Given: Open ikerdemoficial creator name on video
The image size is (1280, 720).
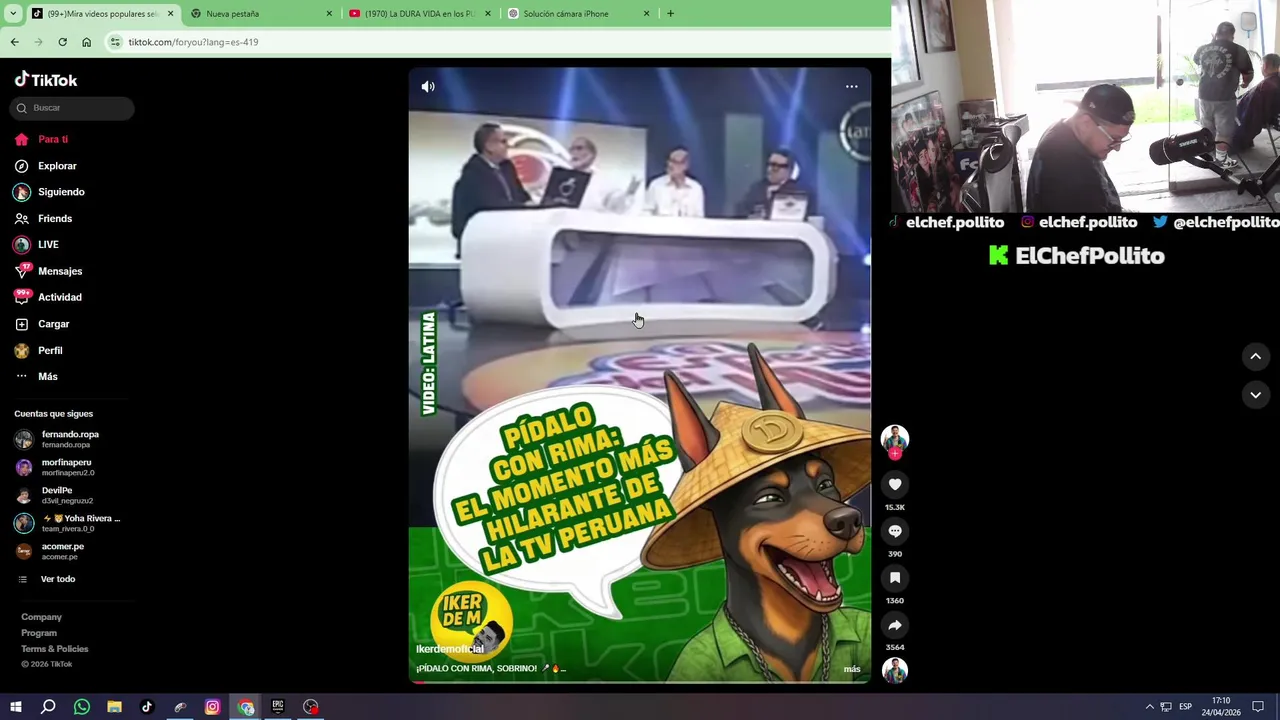Looking at the screenshot, I should [450, 649].
